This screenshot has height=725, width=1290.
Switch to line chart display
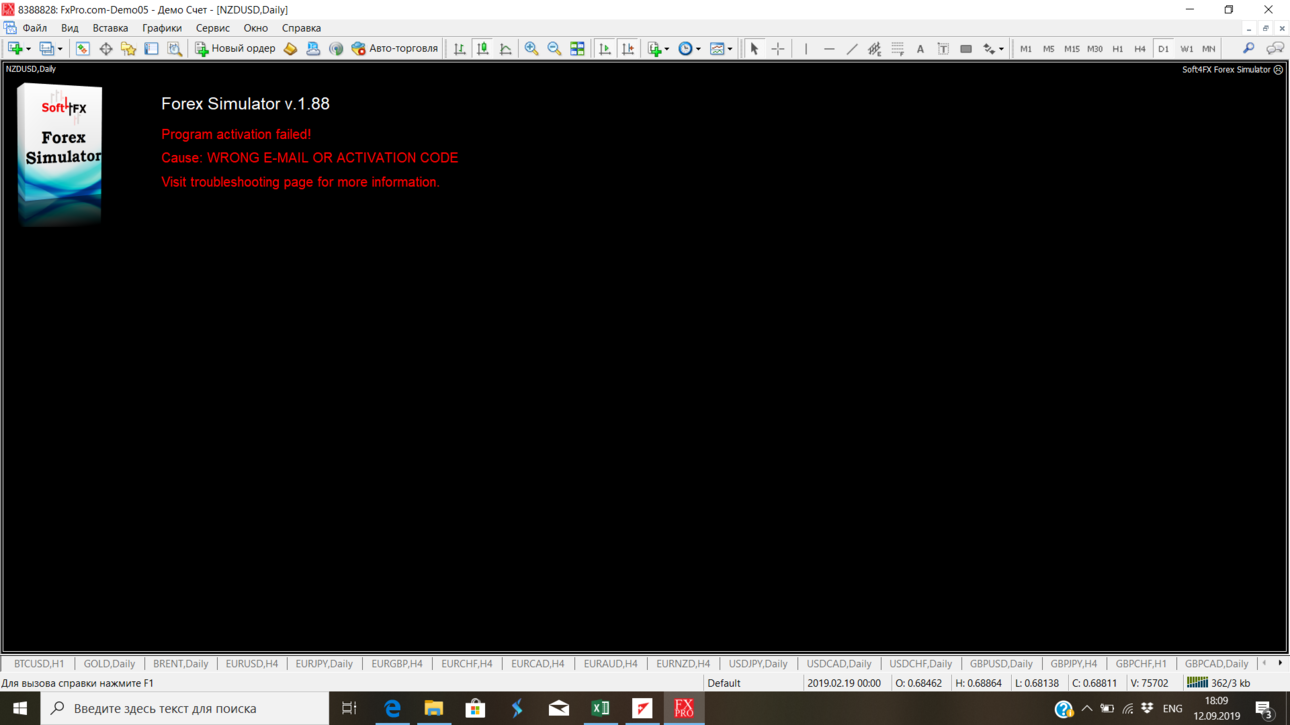(506, 48)
